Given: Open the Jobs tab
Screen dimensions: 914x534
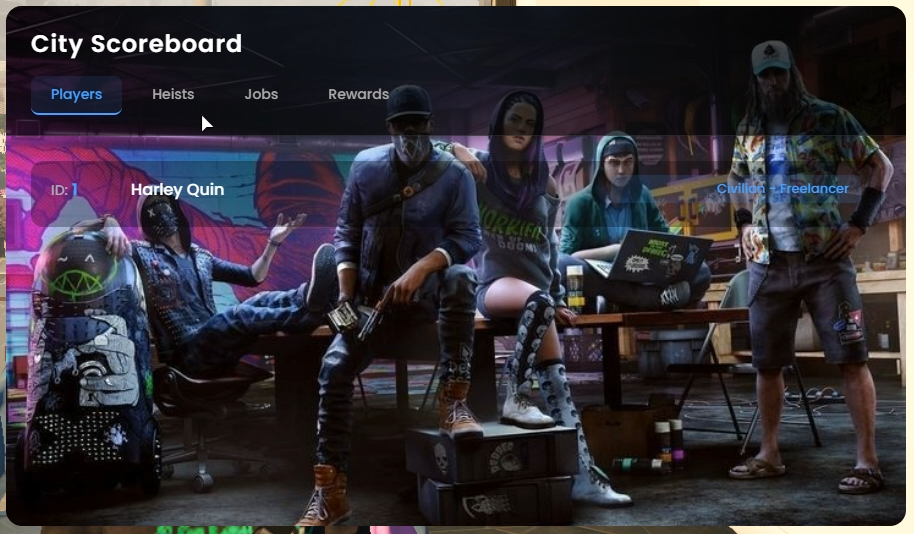Looking at the screenshot, I should (x=261, y=95).
